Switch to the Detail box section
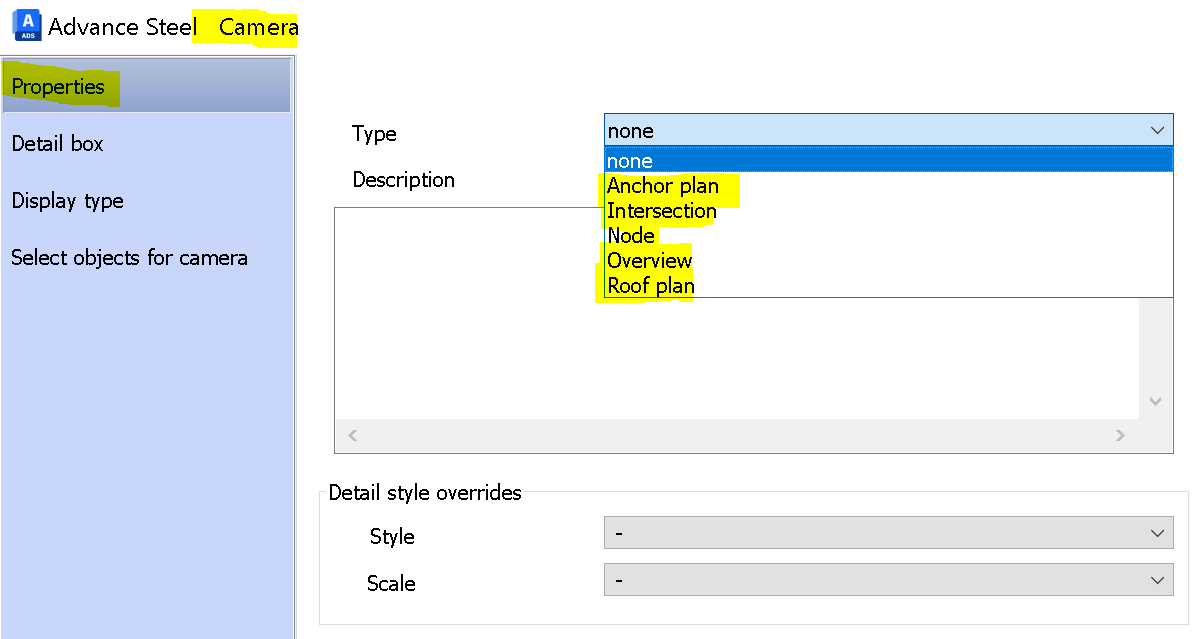Viewport: 1201px width, 639px height. pos(57,143)
